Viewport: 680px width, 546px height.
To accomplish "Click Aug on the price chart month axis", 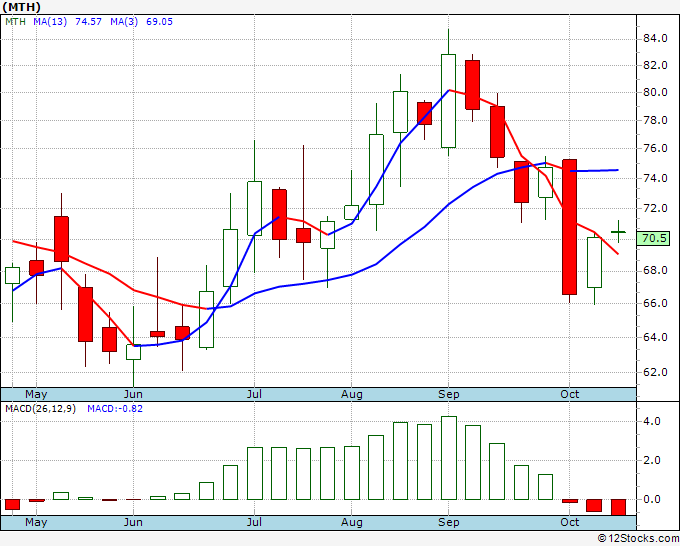I will (x=352, y=394).
